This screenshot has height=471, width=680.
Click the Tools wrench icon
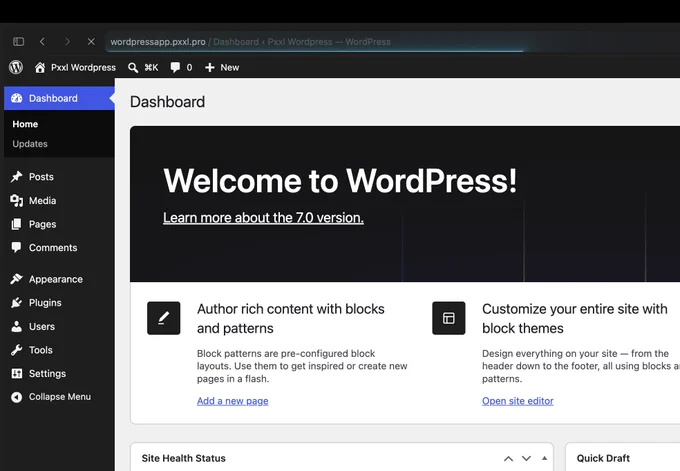(x=16, y=350)
